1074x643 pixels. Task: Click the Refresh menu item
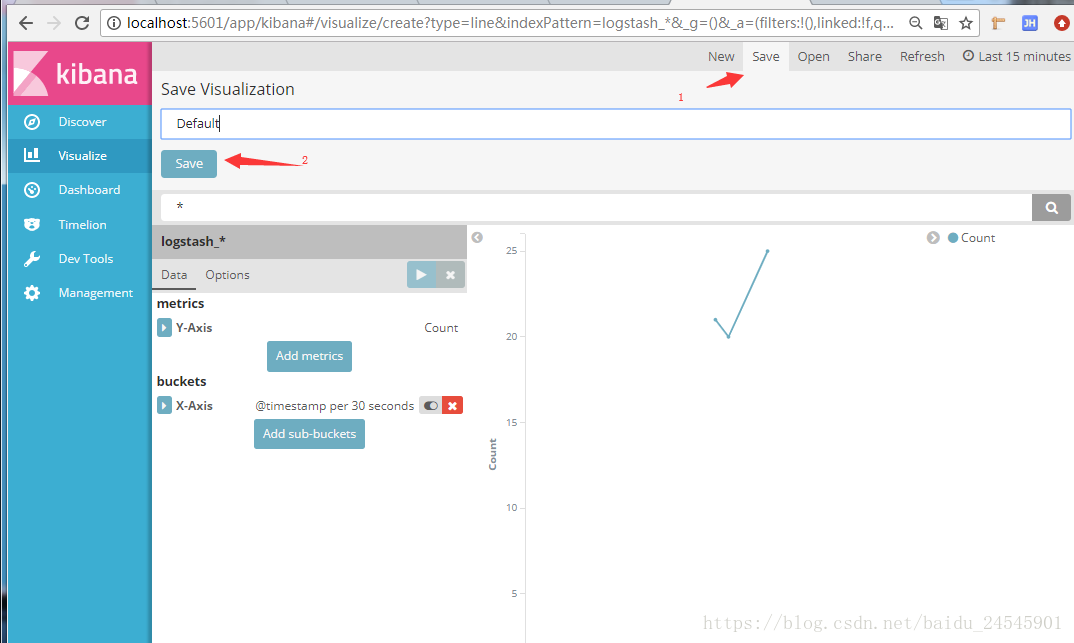tap(922, 56)
